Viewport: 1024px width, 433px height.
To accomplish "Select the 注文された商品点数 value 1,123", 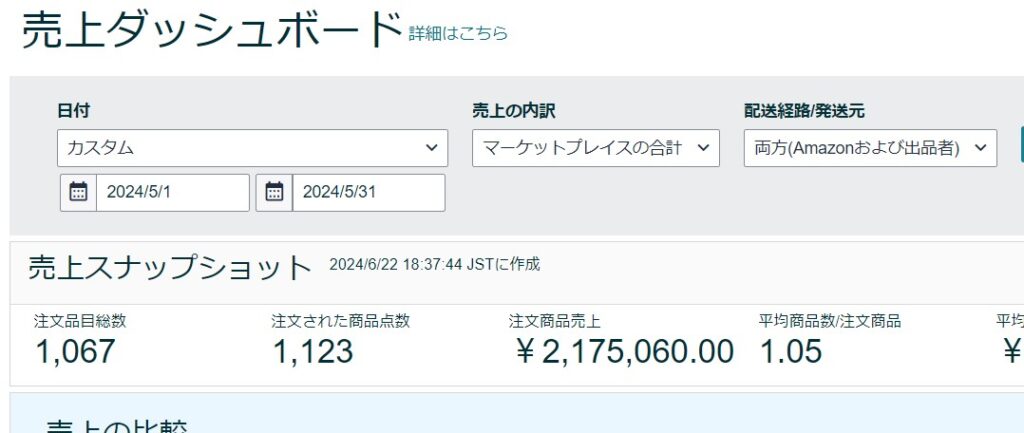I will coord(312,351).
